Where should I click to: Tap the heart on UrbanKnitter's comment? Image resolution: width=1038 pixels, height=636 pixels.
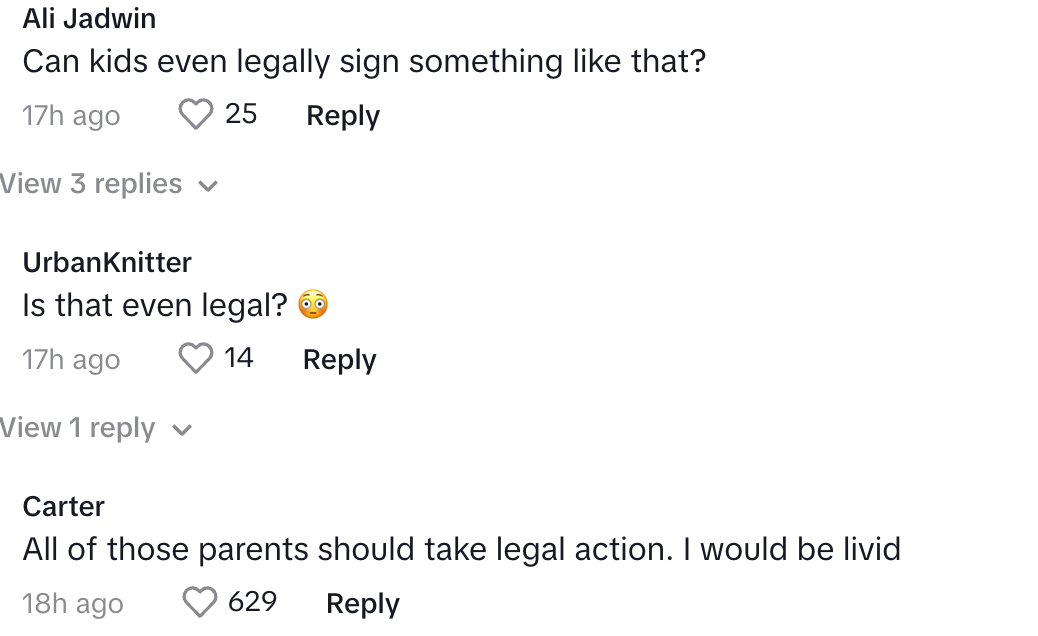196,358
